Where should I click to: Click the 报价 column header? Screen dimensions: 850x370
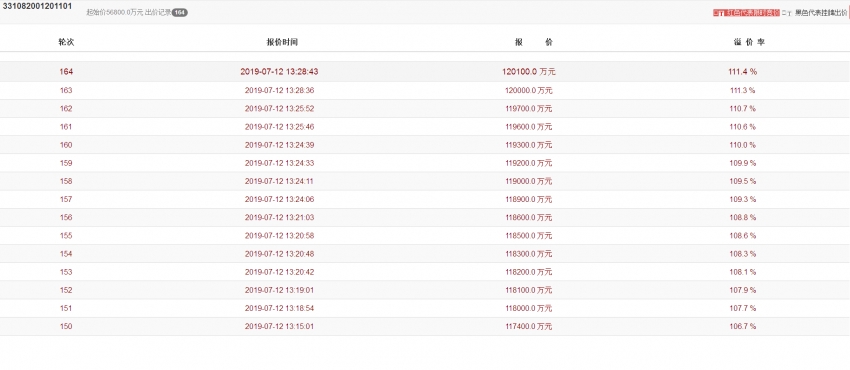point(534,42)
